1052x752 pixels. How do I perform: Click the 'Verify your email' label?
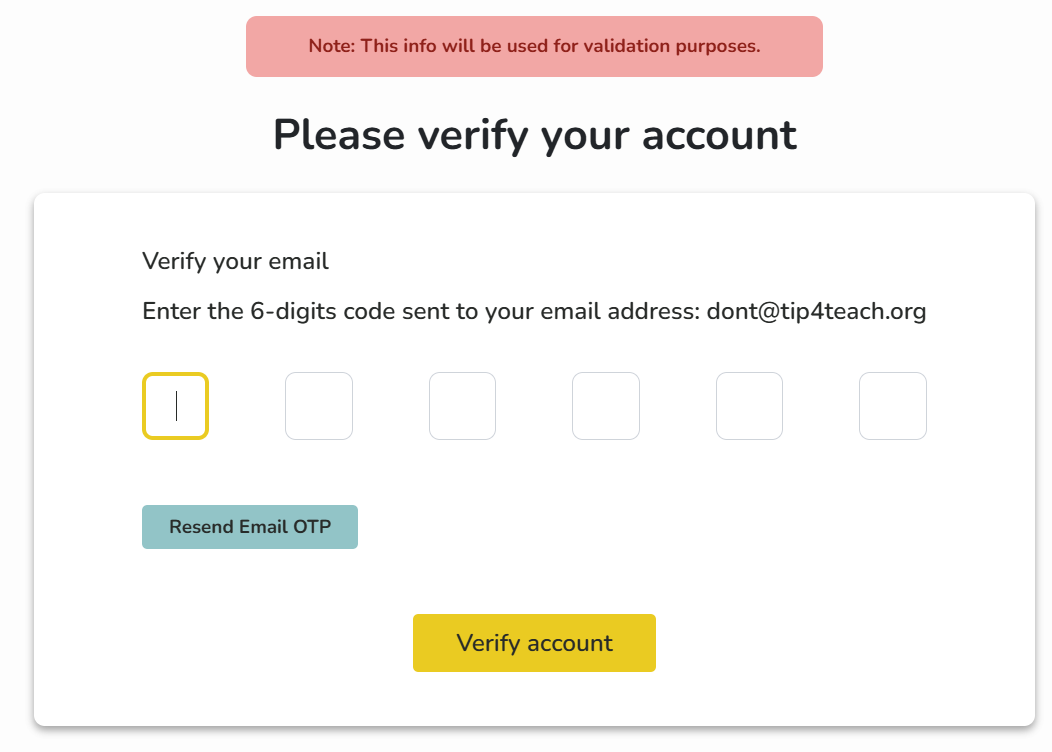click(236, 262)
